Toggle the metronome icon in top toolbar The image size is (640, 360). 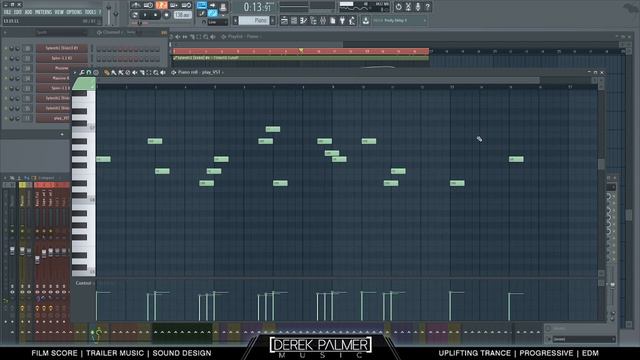tap(136, 5)
